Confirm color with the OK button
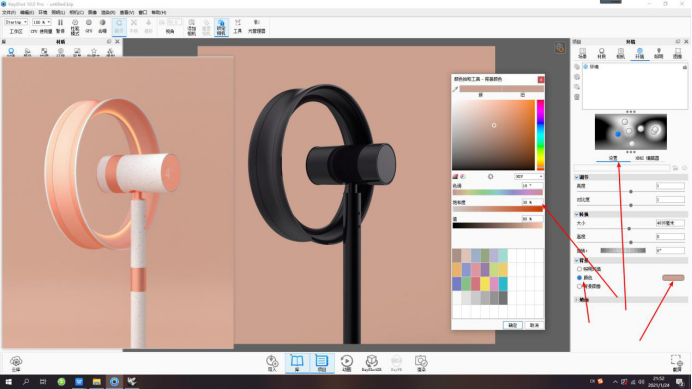Viewport: 692px width, 389px height. click(x=512, y=325)
